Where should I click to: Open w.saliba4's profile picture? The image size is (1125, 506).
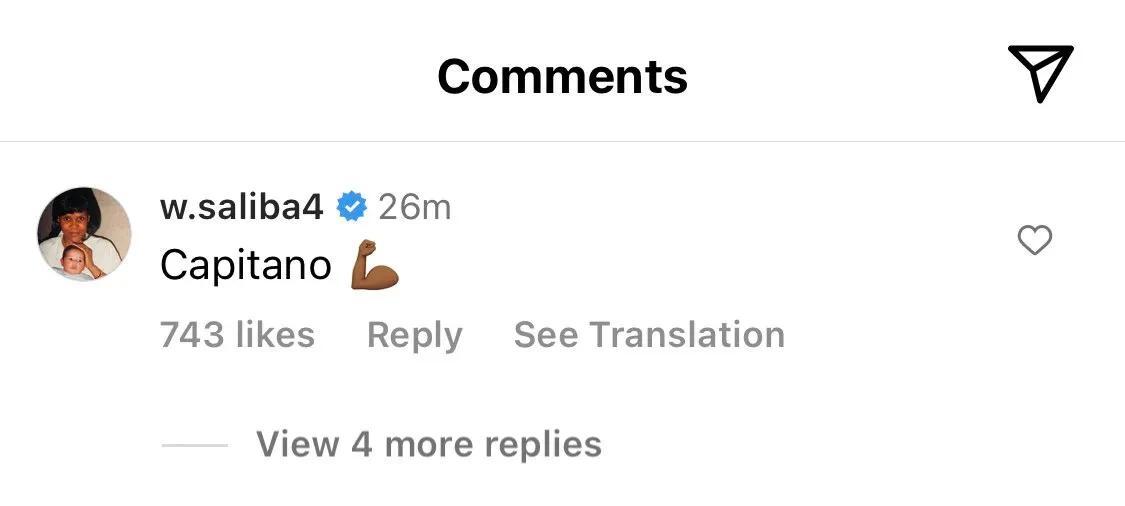[84, 234]
